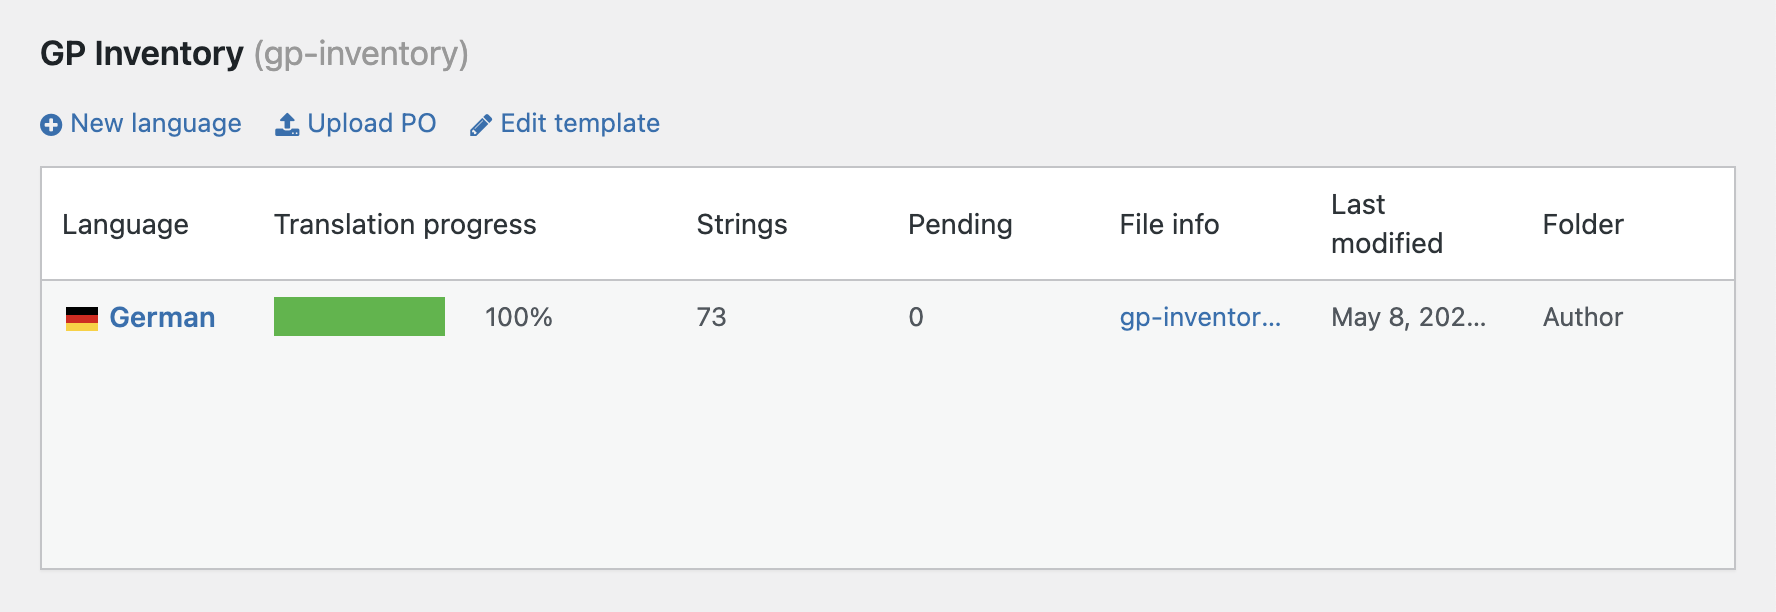Sort by the File info column header

point(1169,224)
